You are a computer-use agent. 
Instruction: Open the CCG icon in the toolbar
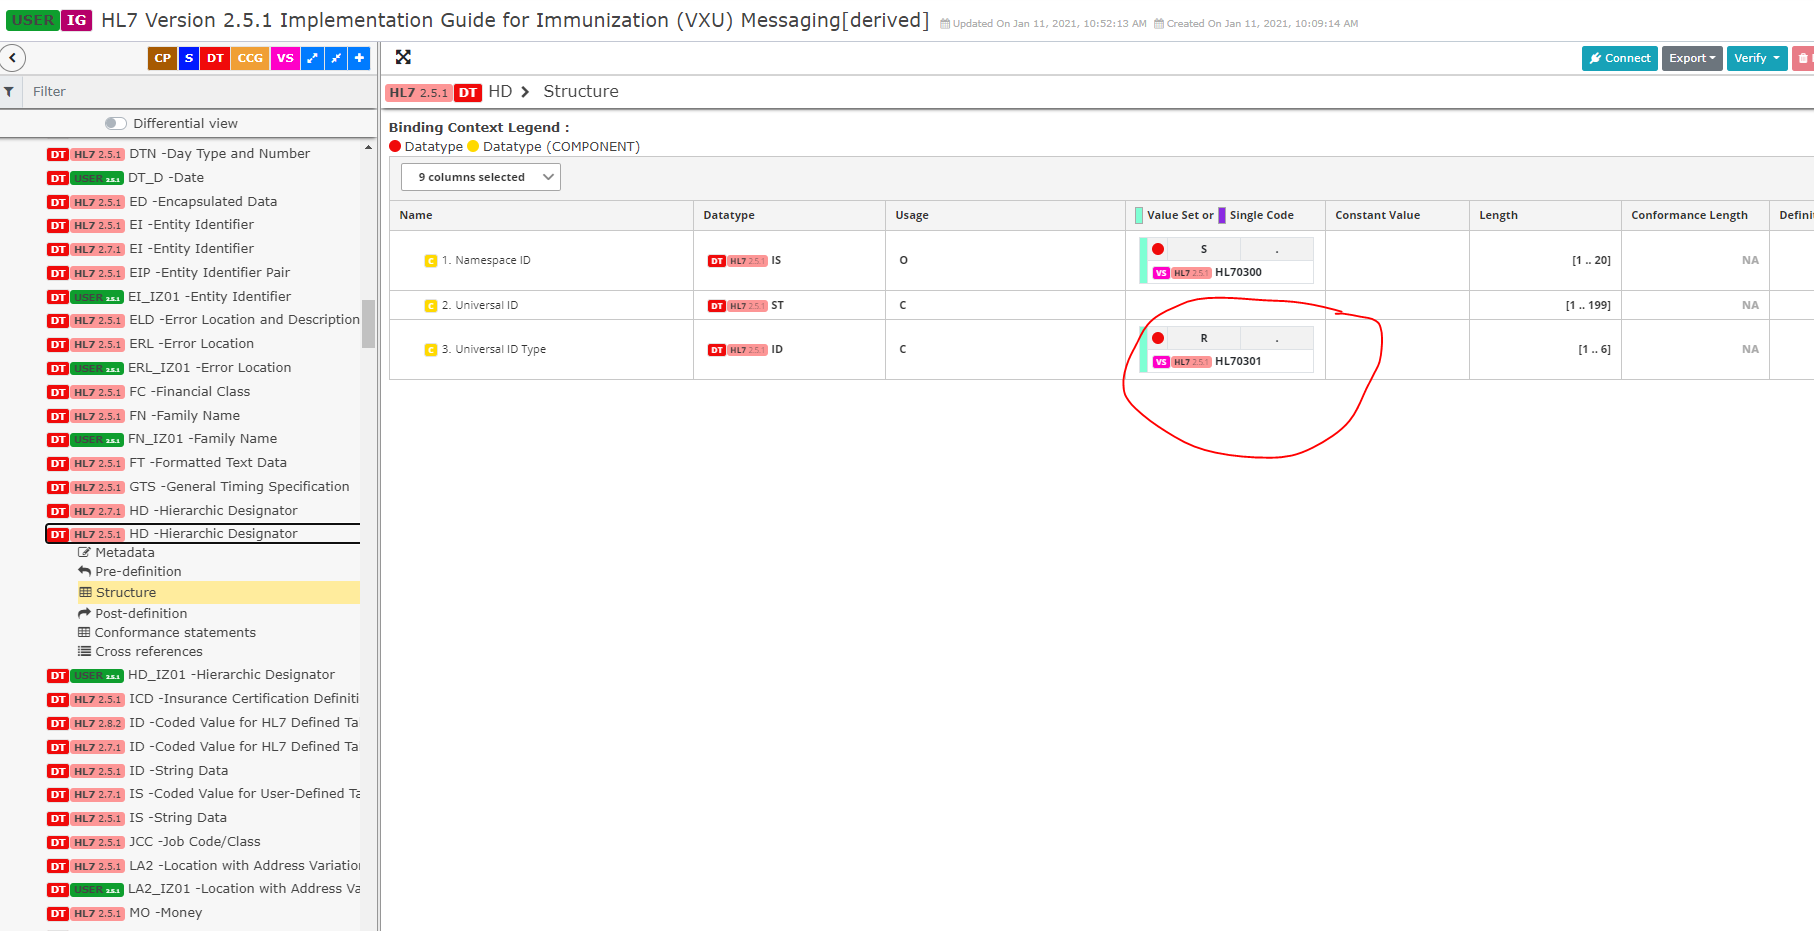pos(249,58)
